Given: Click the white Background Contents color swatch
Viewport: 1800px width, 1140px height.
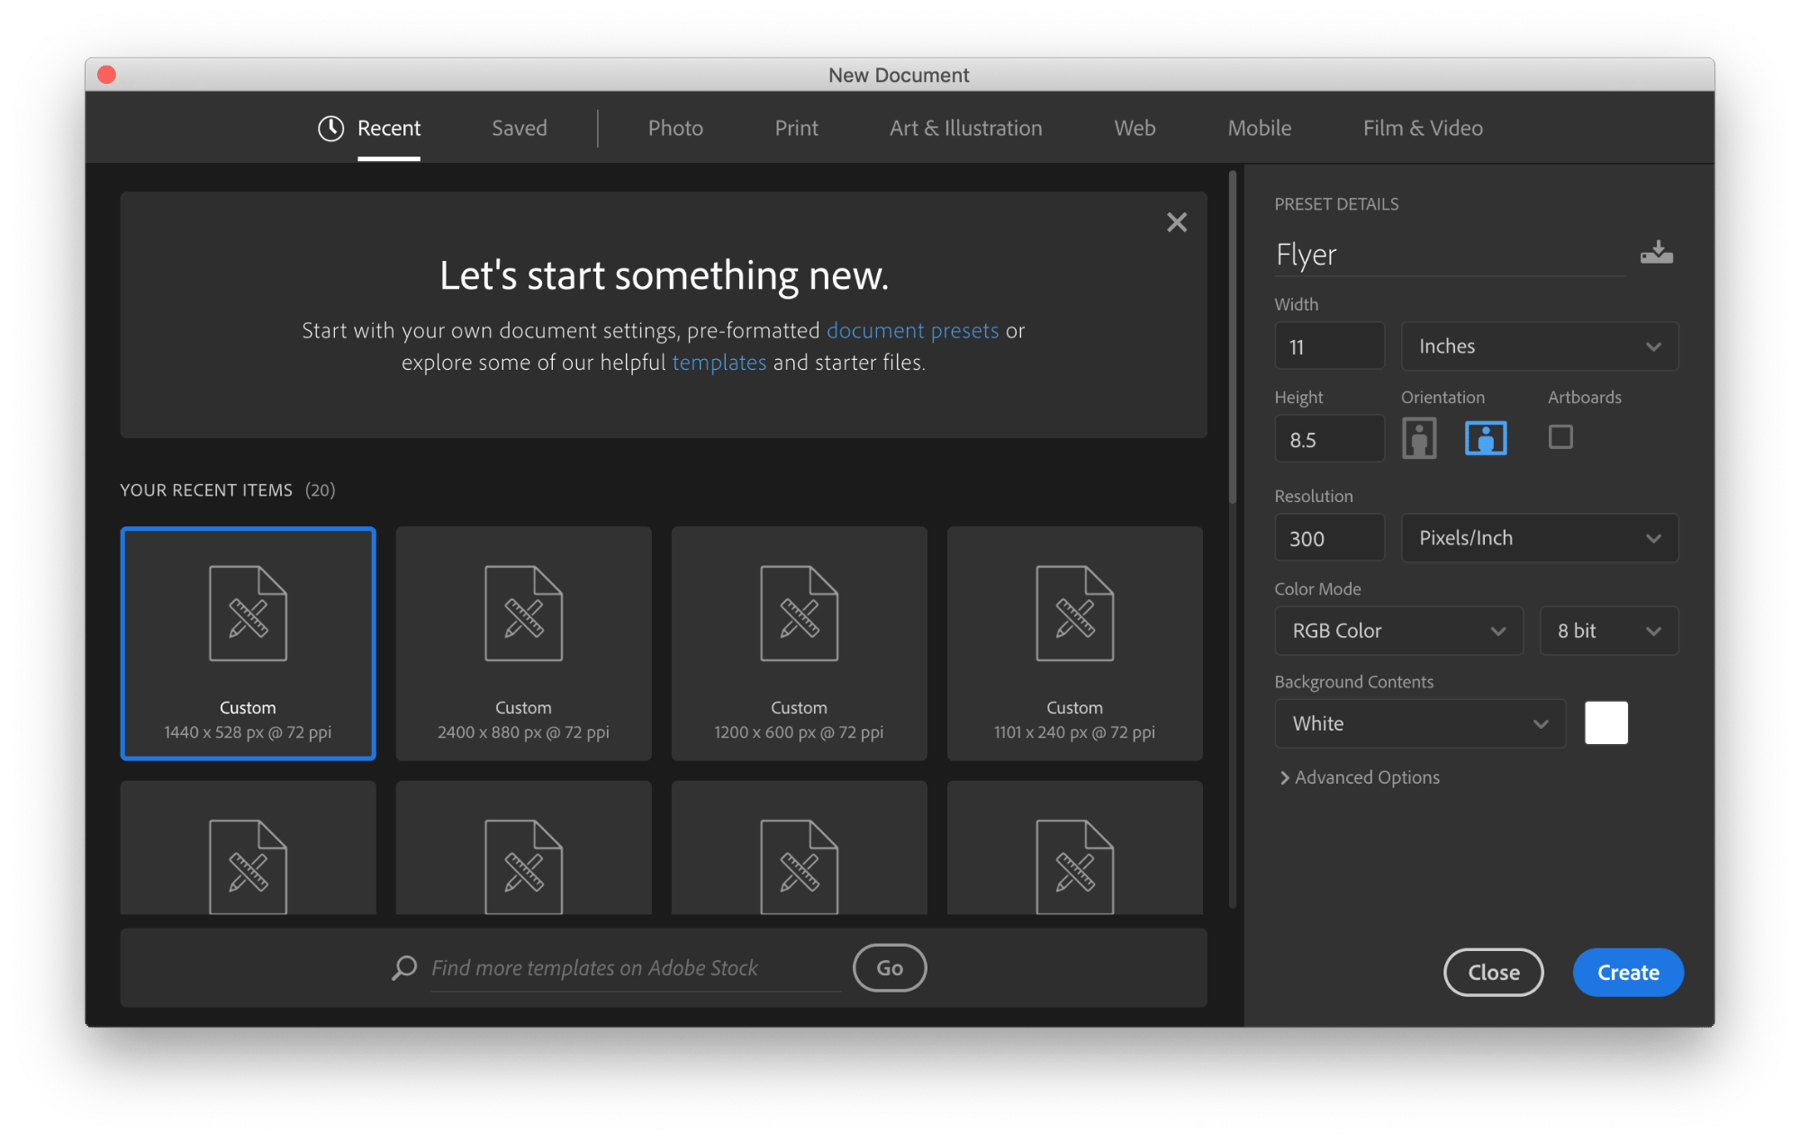Looking at the screenshot, I should click(1606, 723).
